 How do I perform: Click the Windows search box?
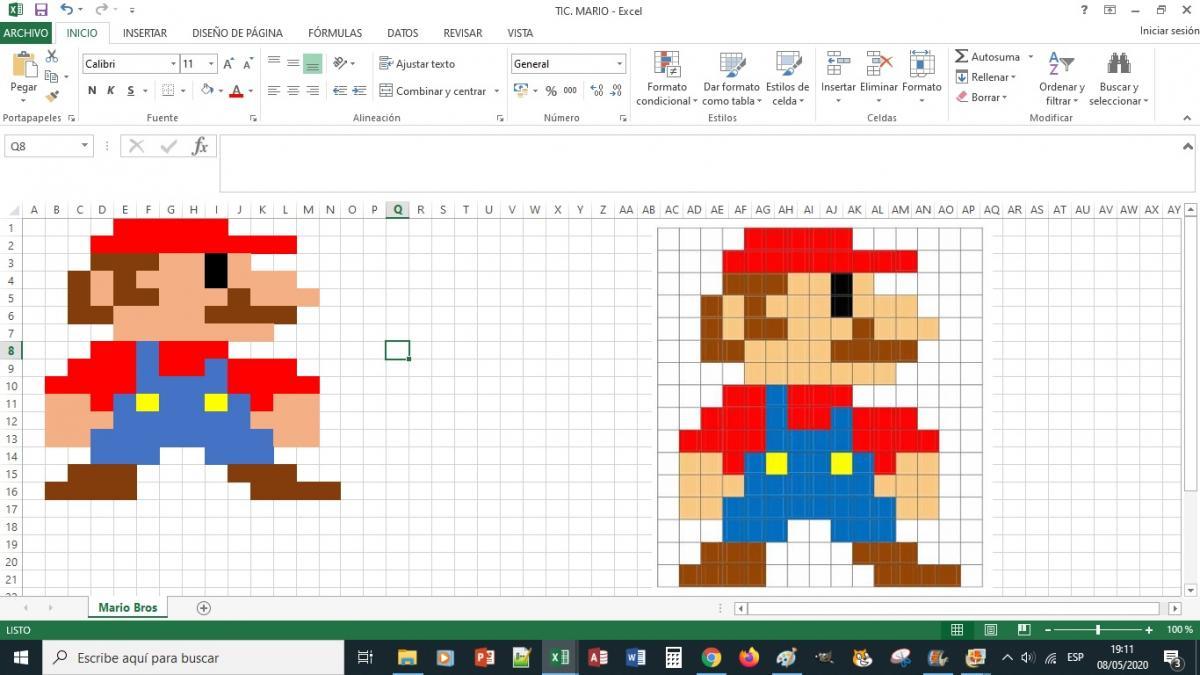point(193,657)
